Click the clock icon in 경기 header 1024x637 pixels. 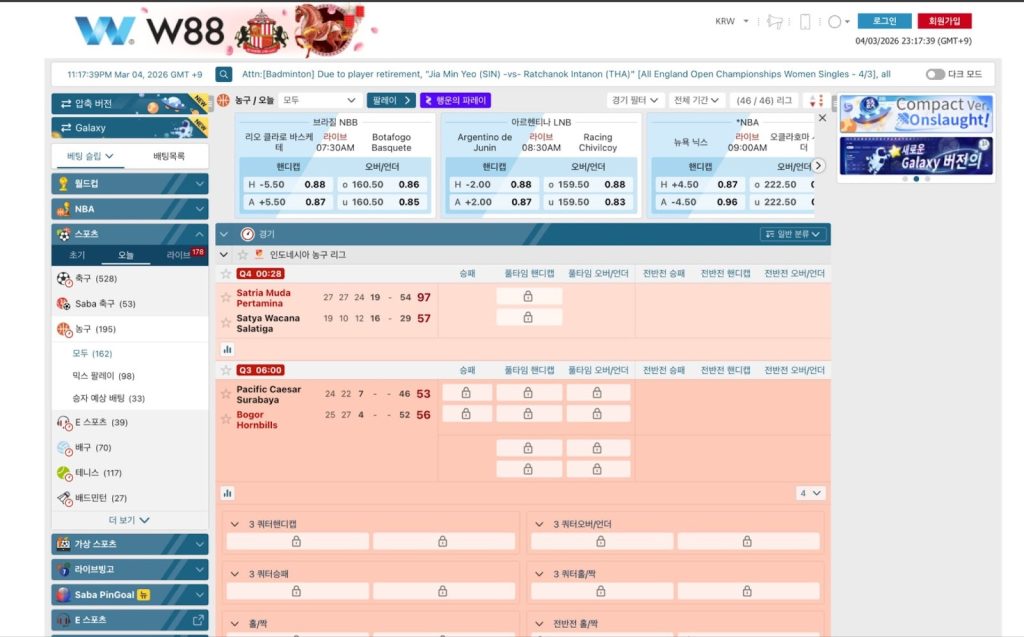pyautogui.click(x=248, y=234)
